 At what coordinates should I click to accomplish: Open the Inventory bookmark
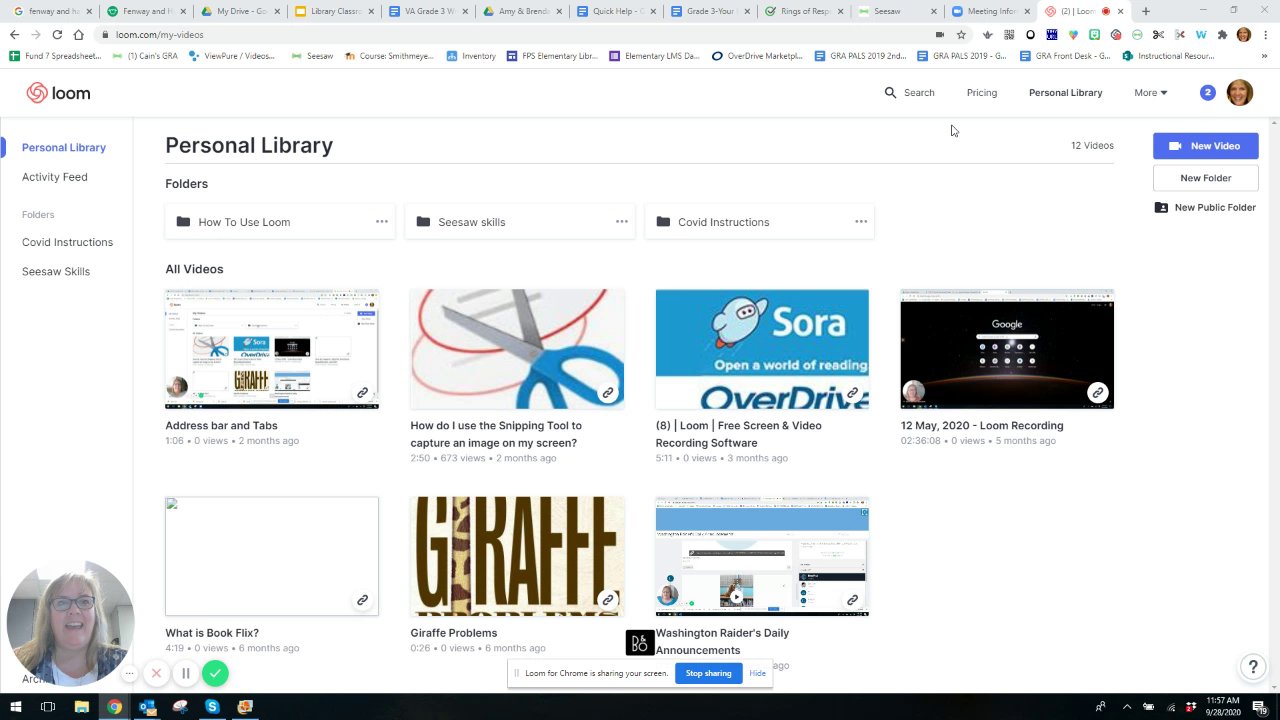click(x=471, y=56)
